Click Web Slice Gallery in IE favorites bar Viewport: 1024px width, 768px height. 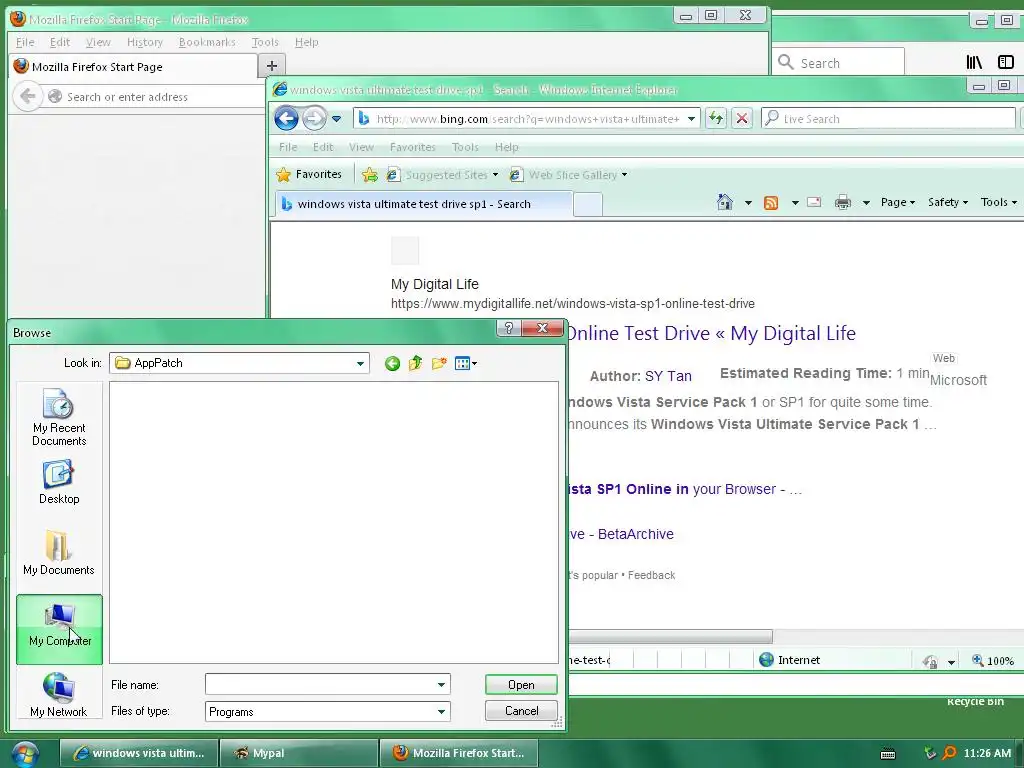coord(568,175)
